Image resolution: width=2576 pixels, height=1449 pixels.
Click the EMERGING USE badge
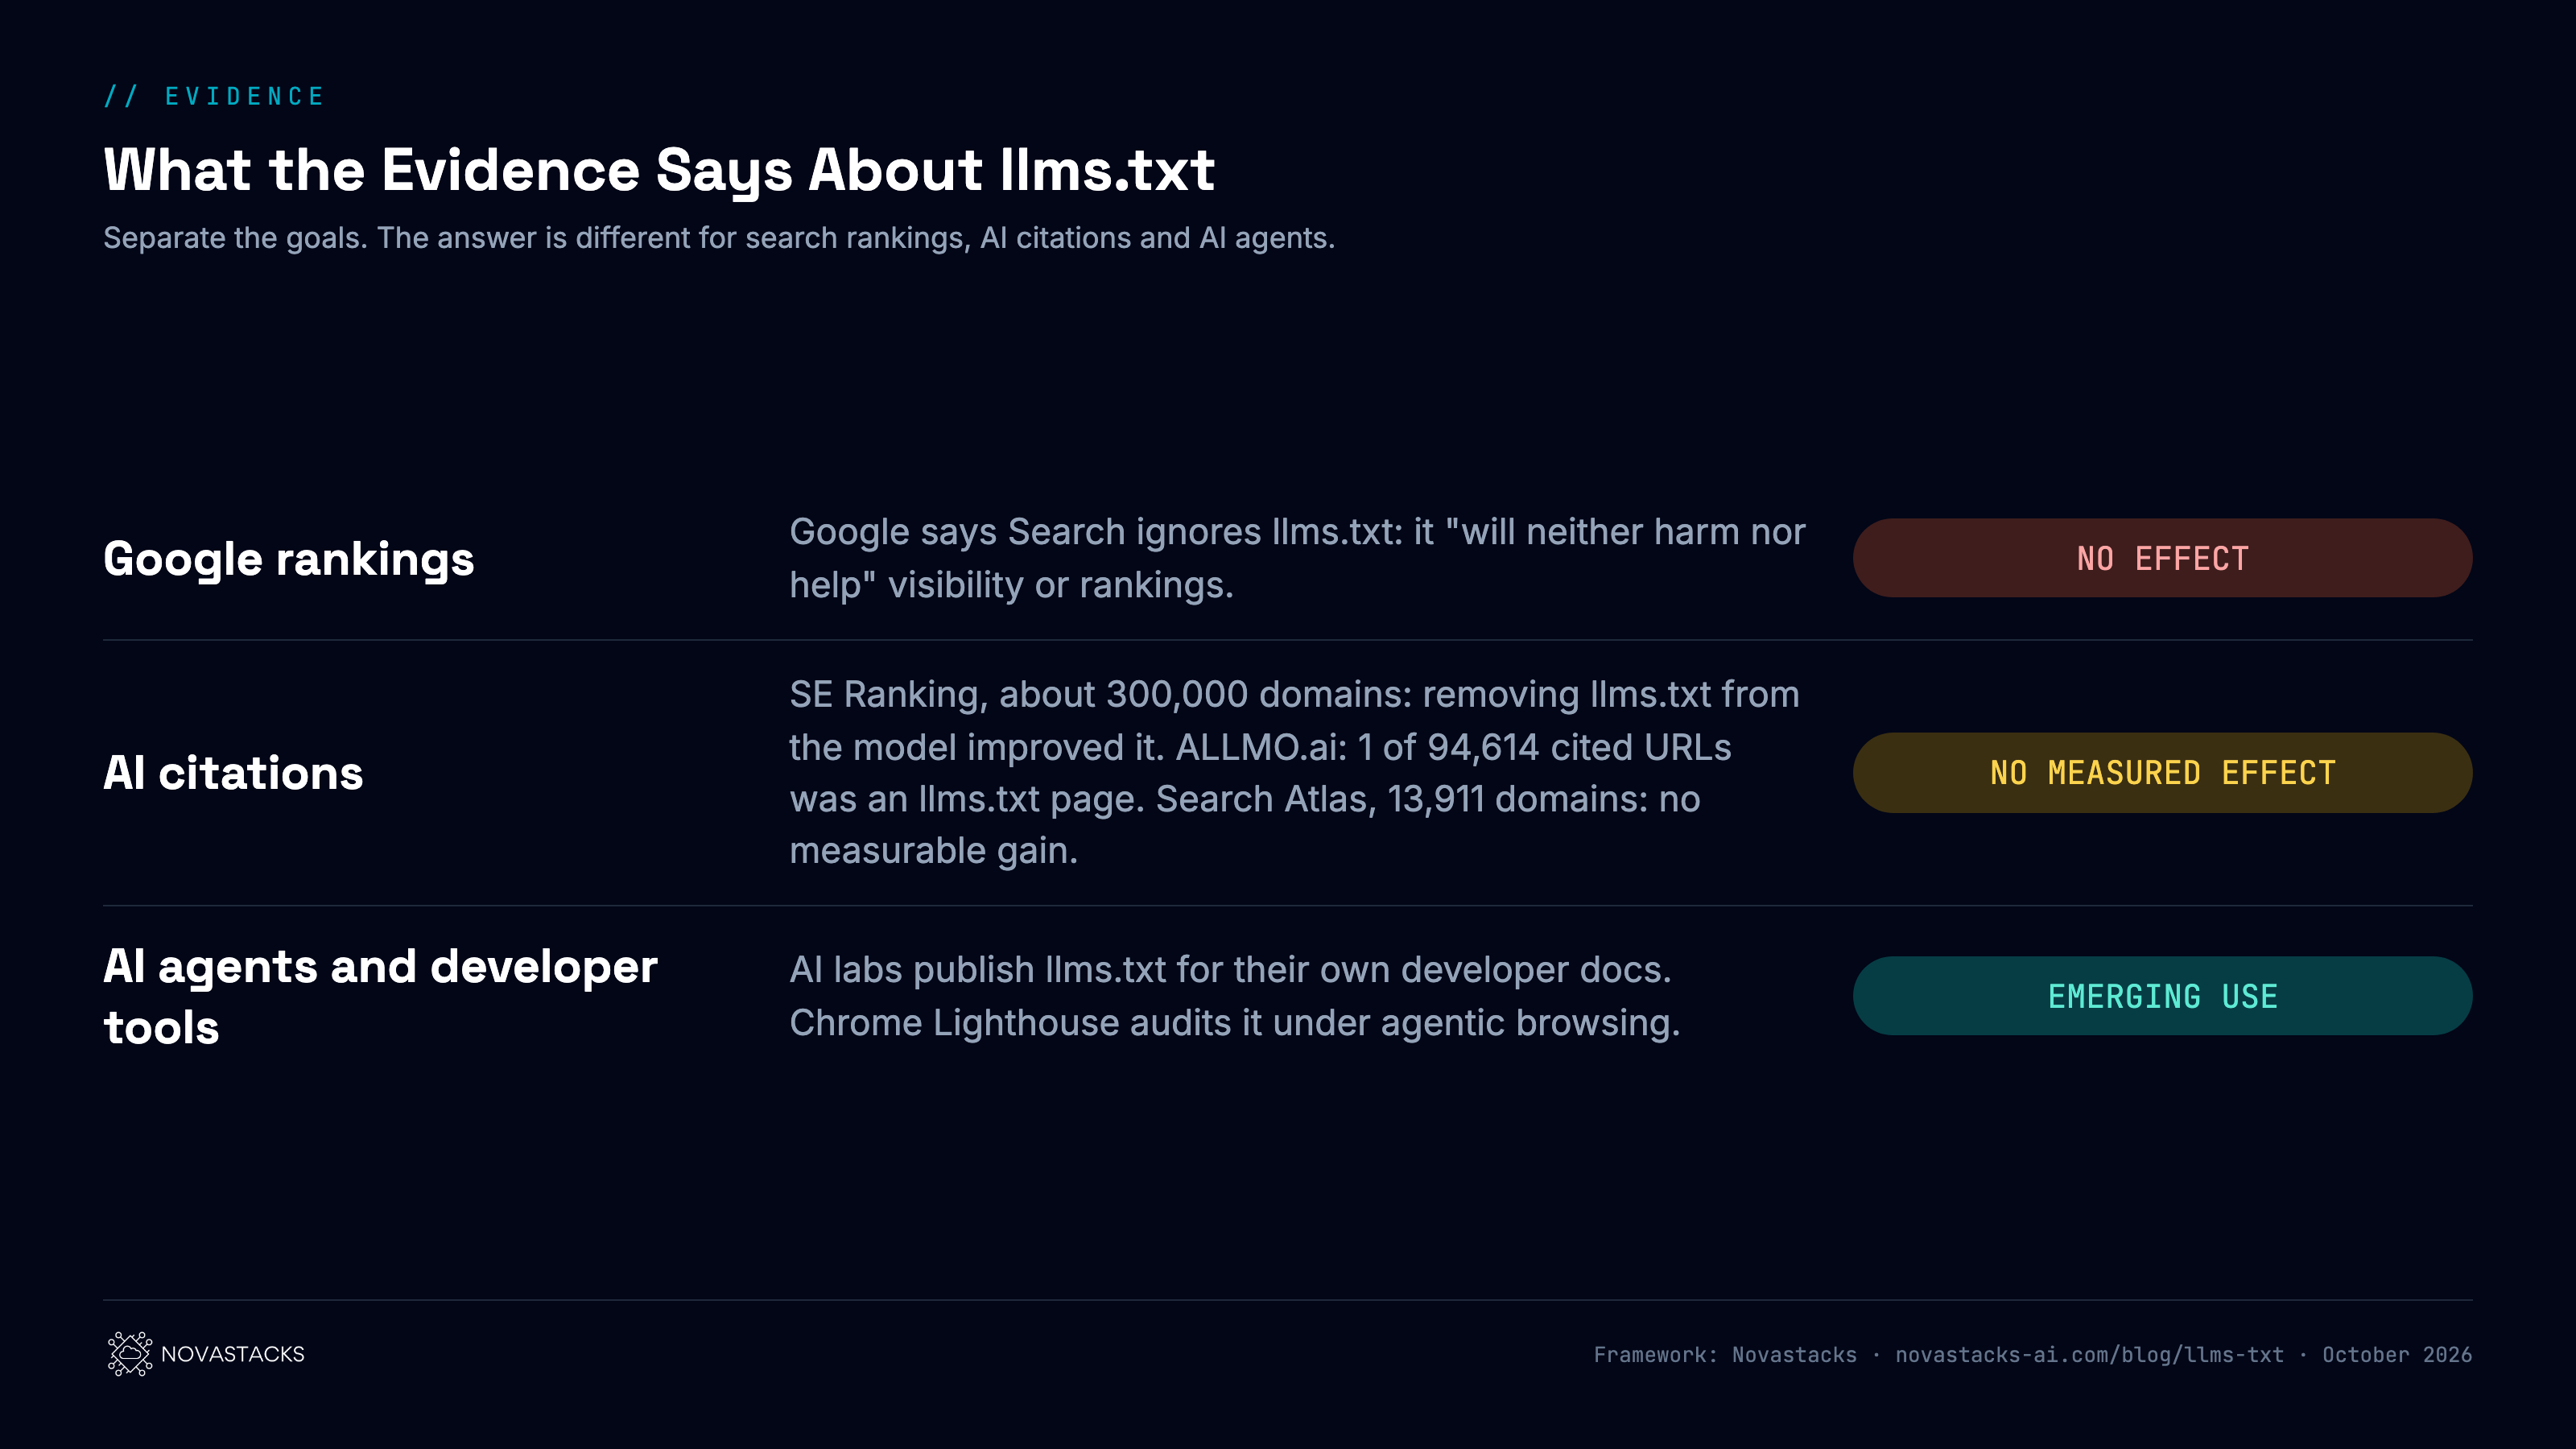click(2162, 996)
